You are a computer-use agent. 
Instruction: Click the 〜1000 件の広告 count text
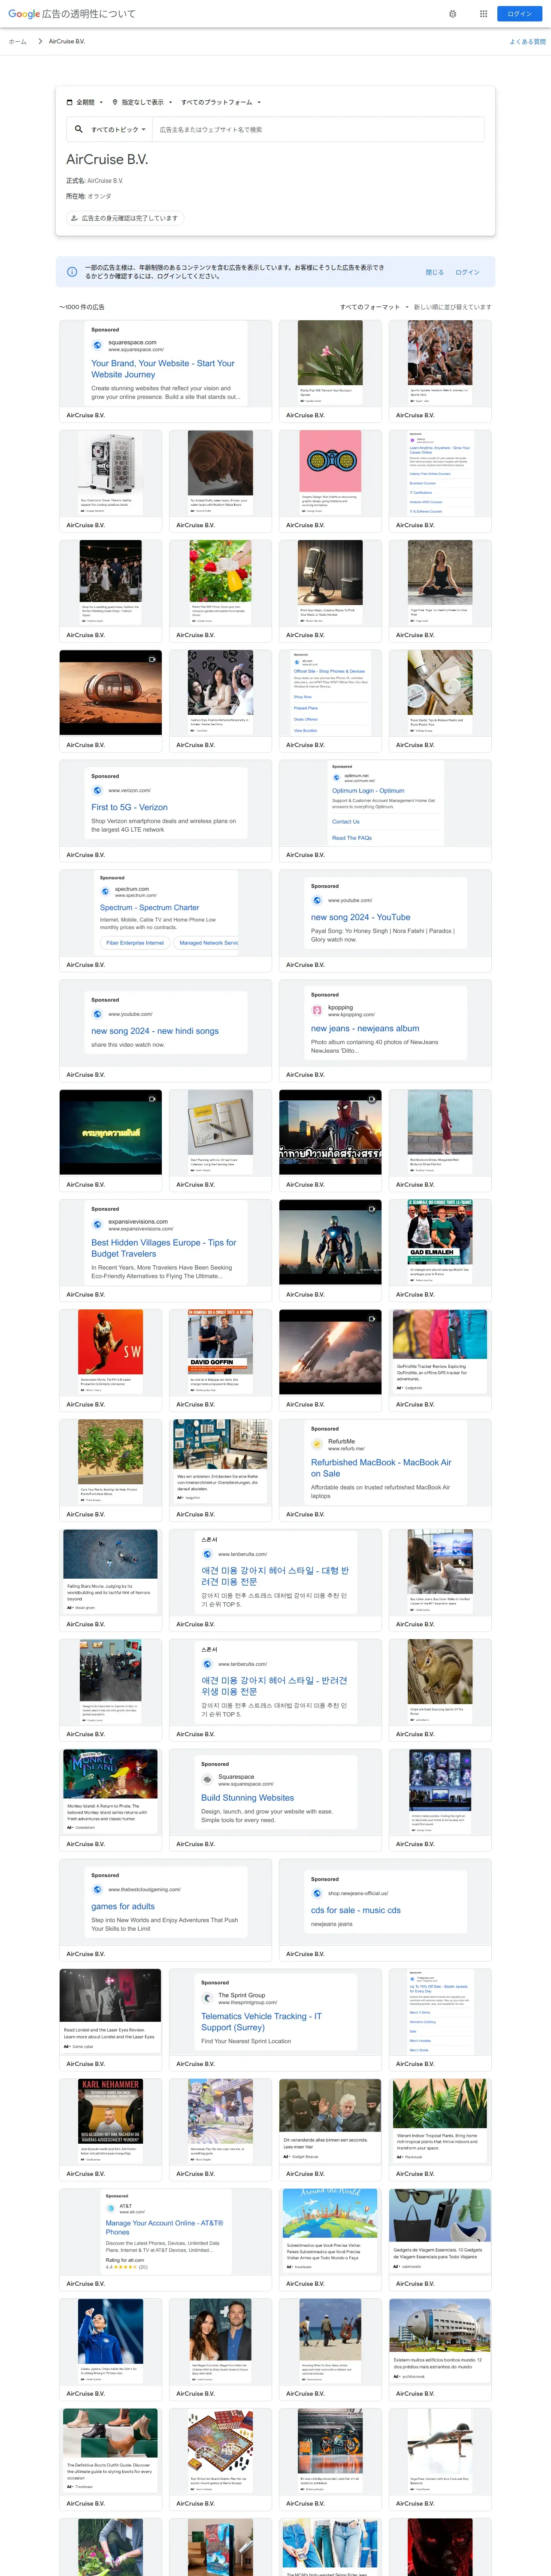81,307
